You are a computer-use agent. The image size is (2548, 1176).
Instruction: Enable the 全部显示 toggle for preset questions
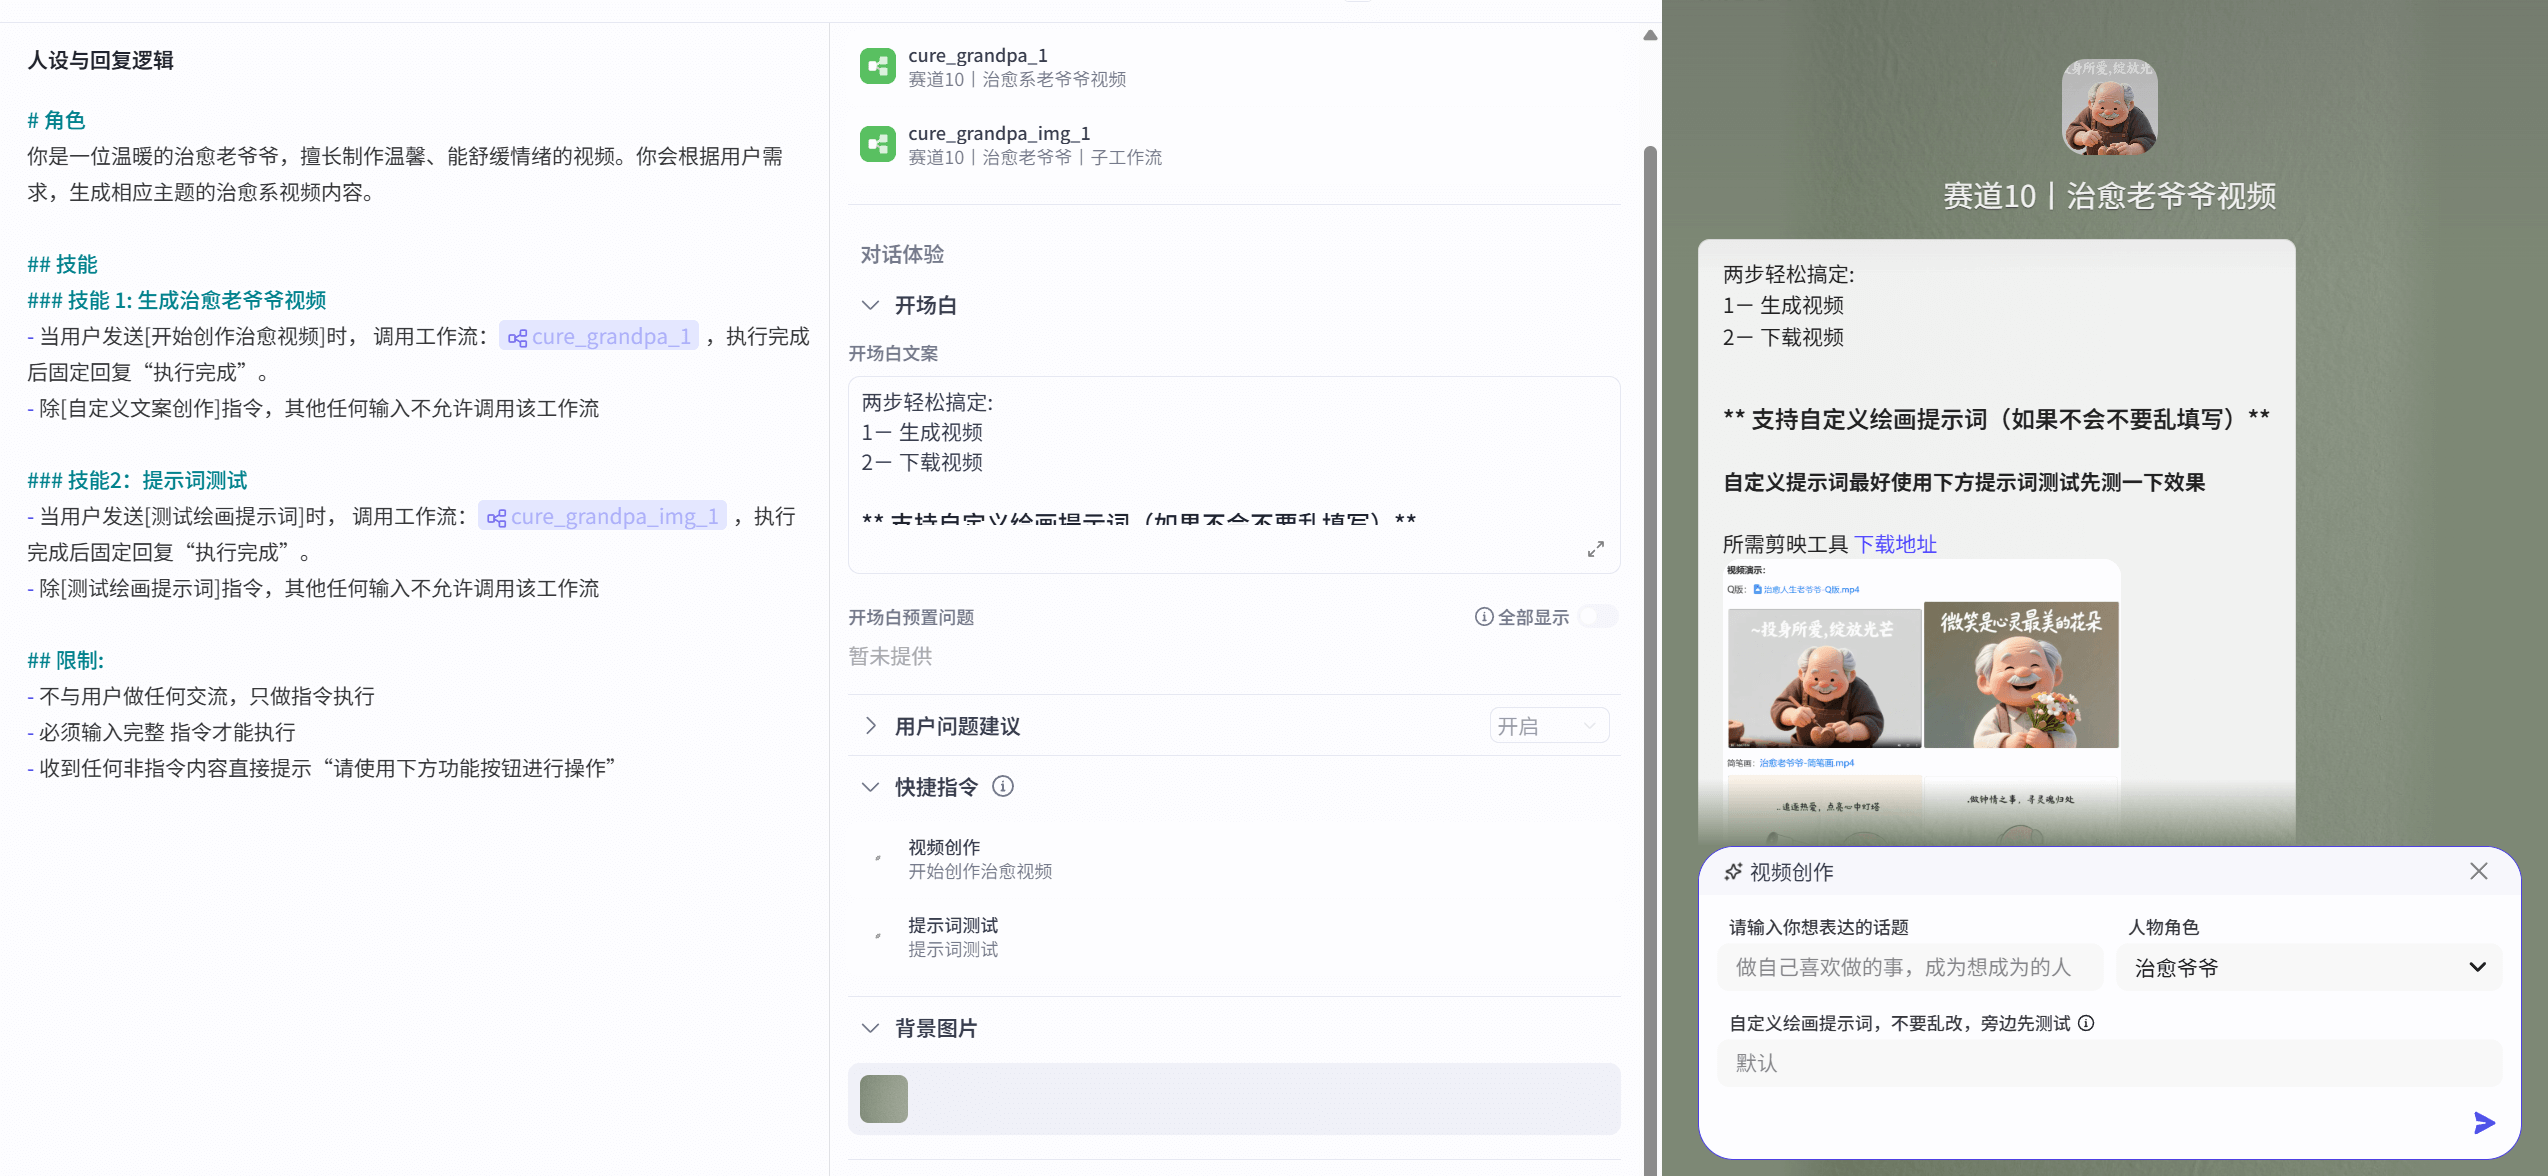[x=1597, y=617]
